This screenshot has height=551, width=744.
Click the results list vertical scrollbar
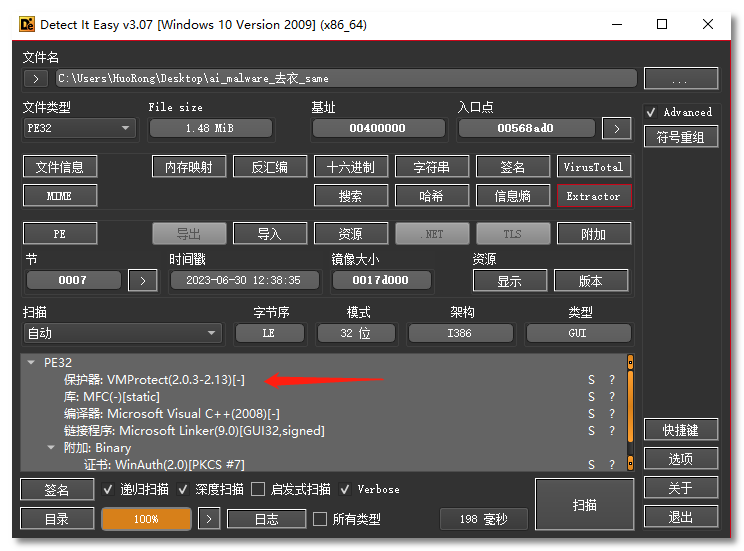click(x=630, y=412)
